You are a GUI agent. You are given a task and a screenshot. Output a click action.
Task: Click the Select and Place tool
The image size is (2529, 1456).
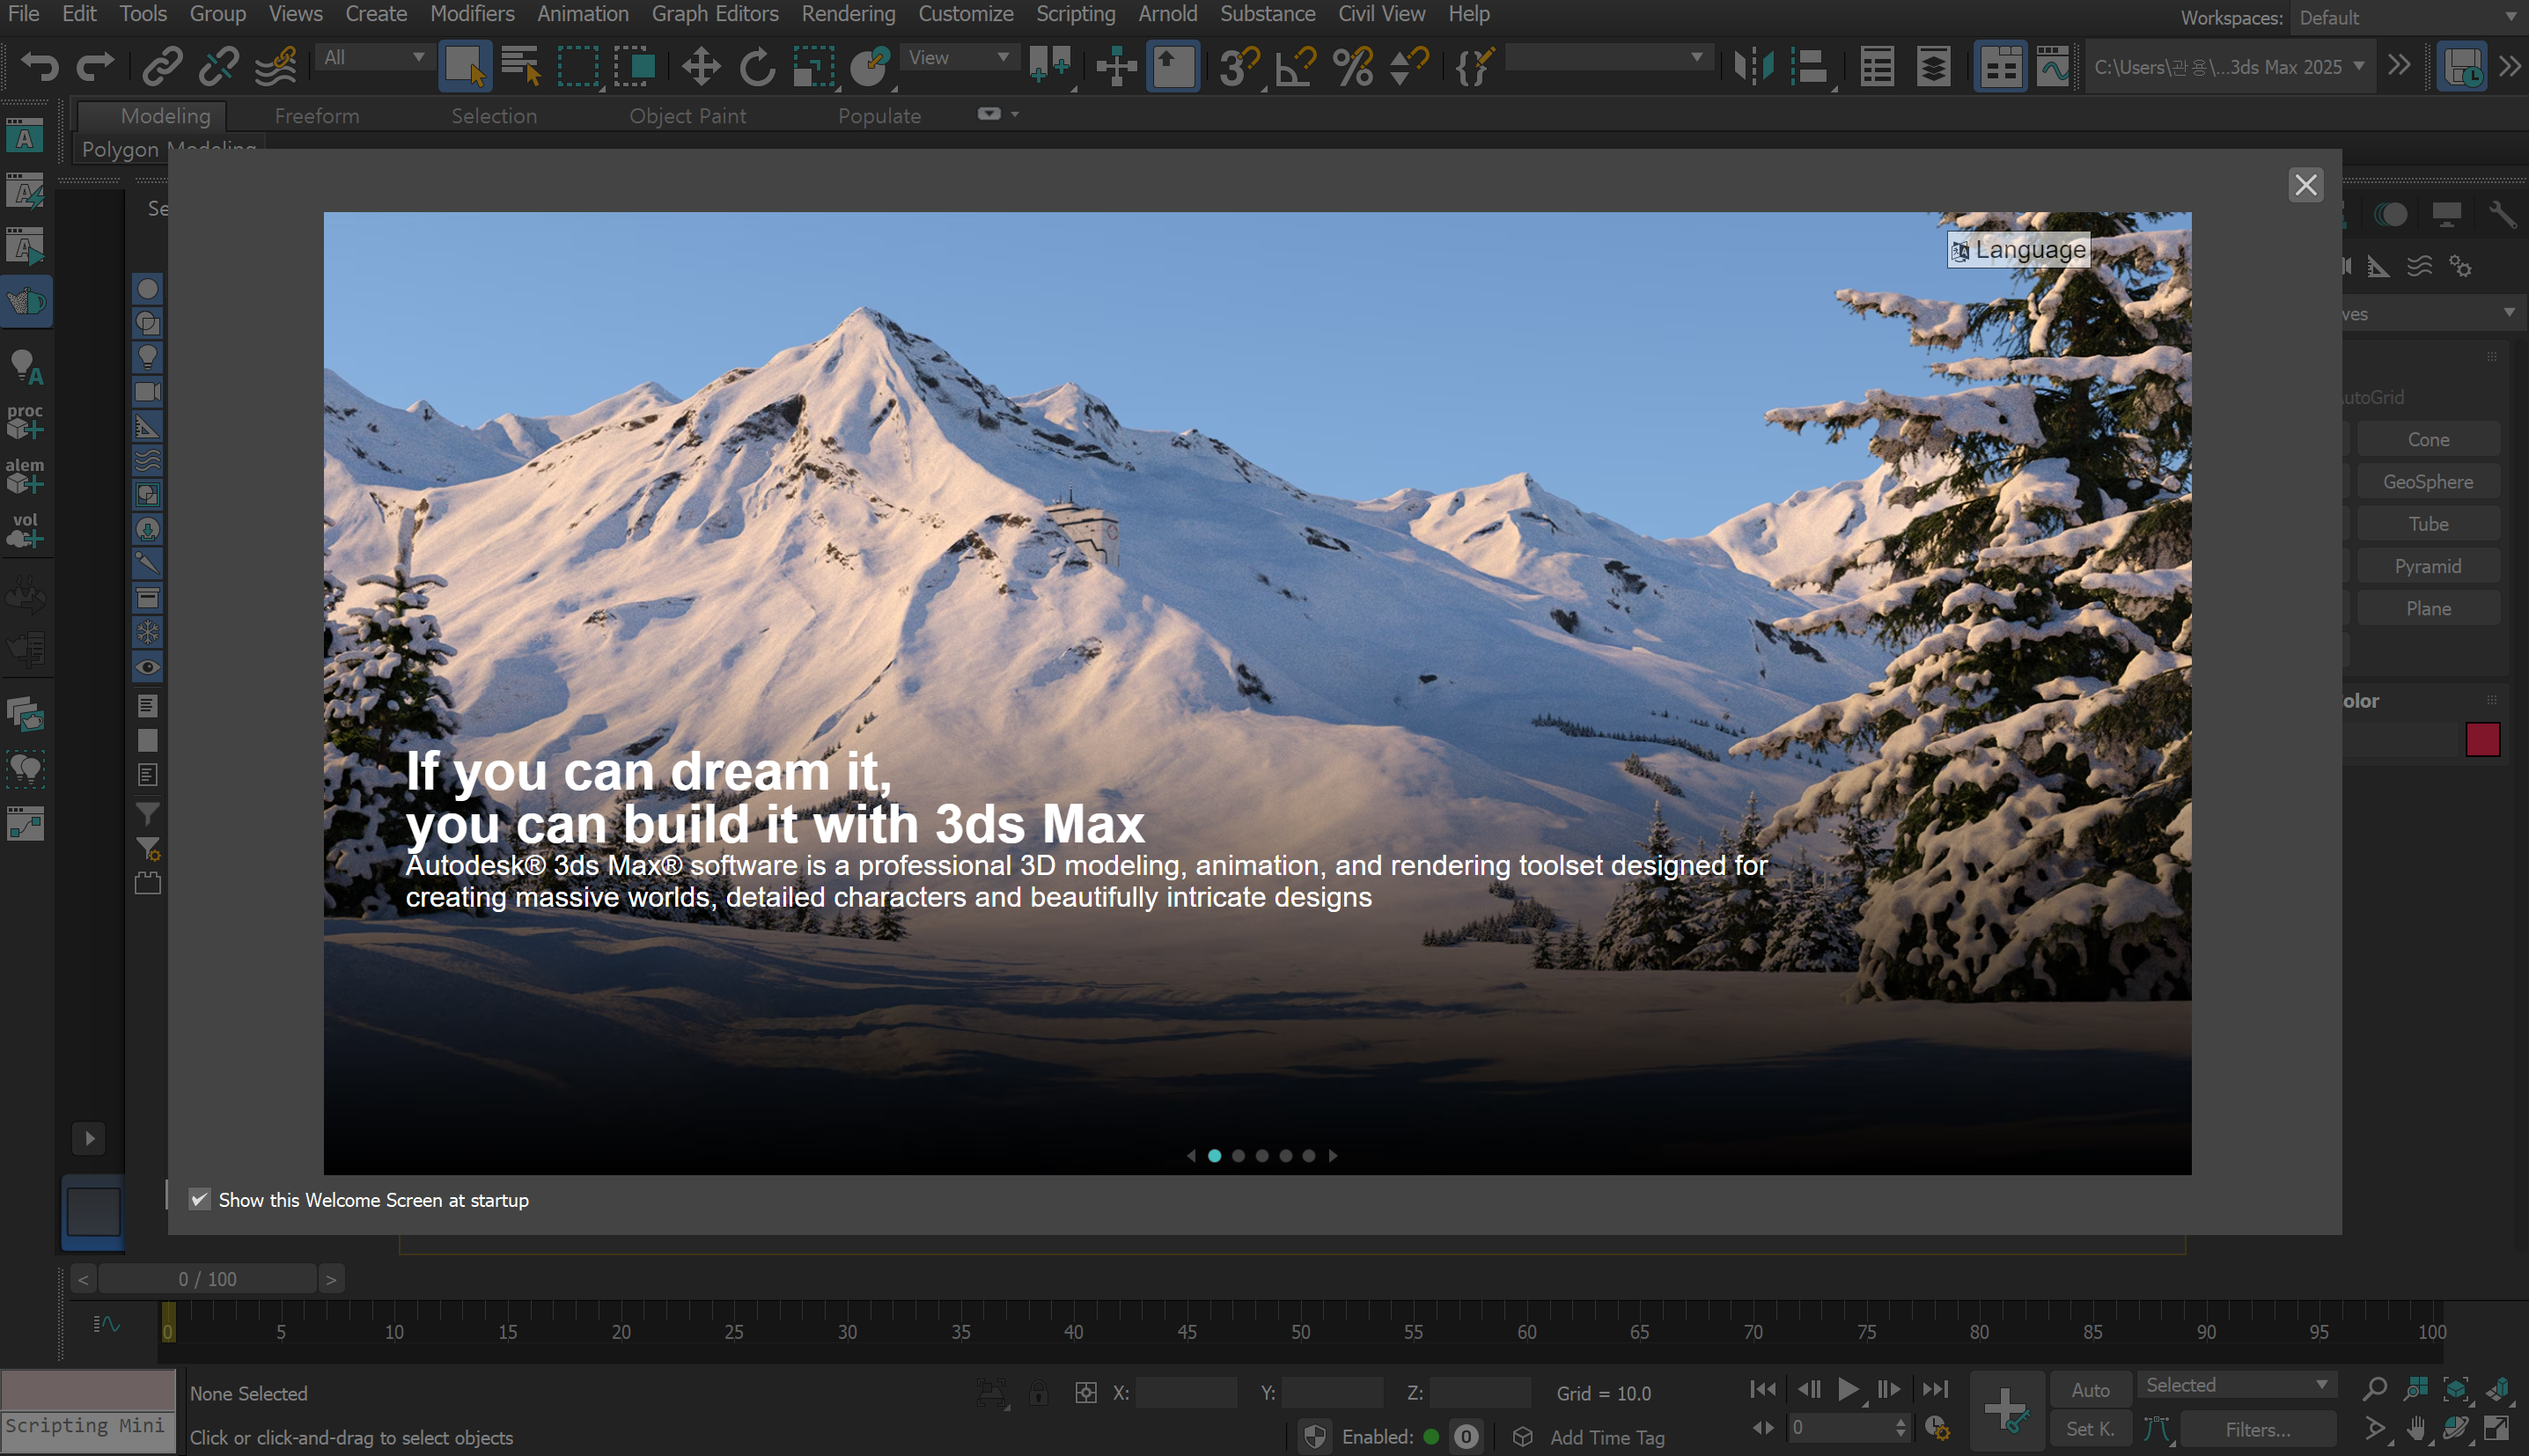(x=871, y=67)
